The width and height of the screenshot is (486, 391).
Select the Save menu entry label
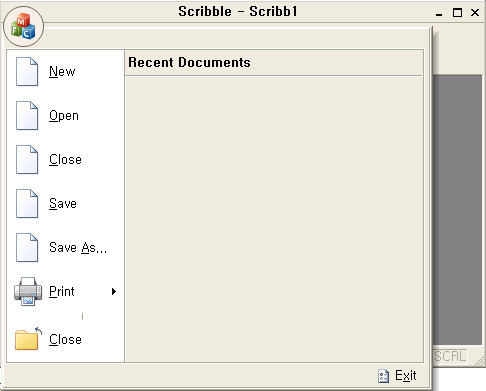63,203
